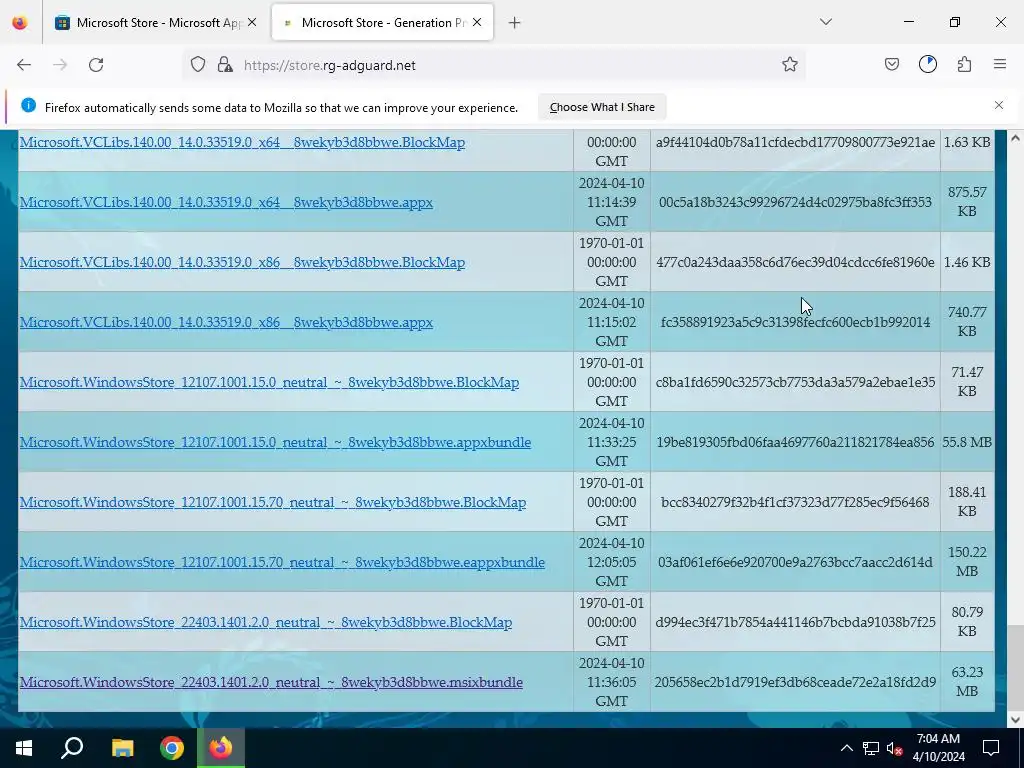This screenshot has height=768, width=1024.
Task: Open site security lock icon info
Action: (x=225, y=65)
